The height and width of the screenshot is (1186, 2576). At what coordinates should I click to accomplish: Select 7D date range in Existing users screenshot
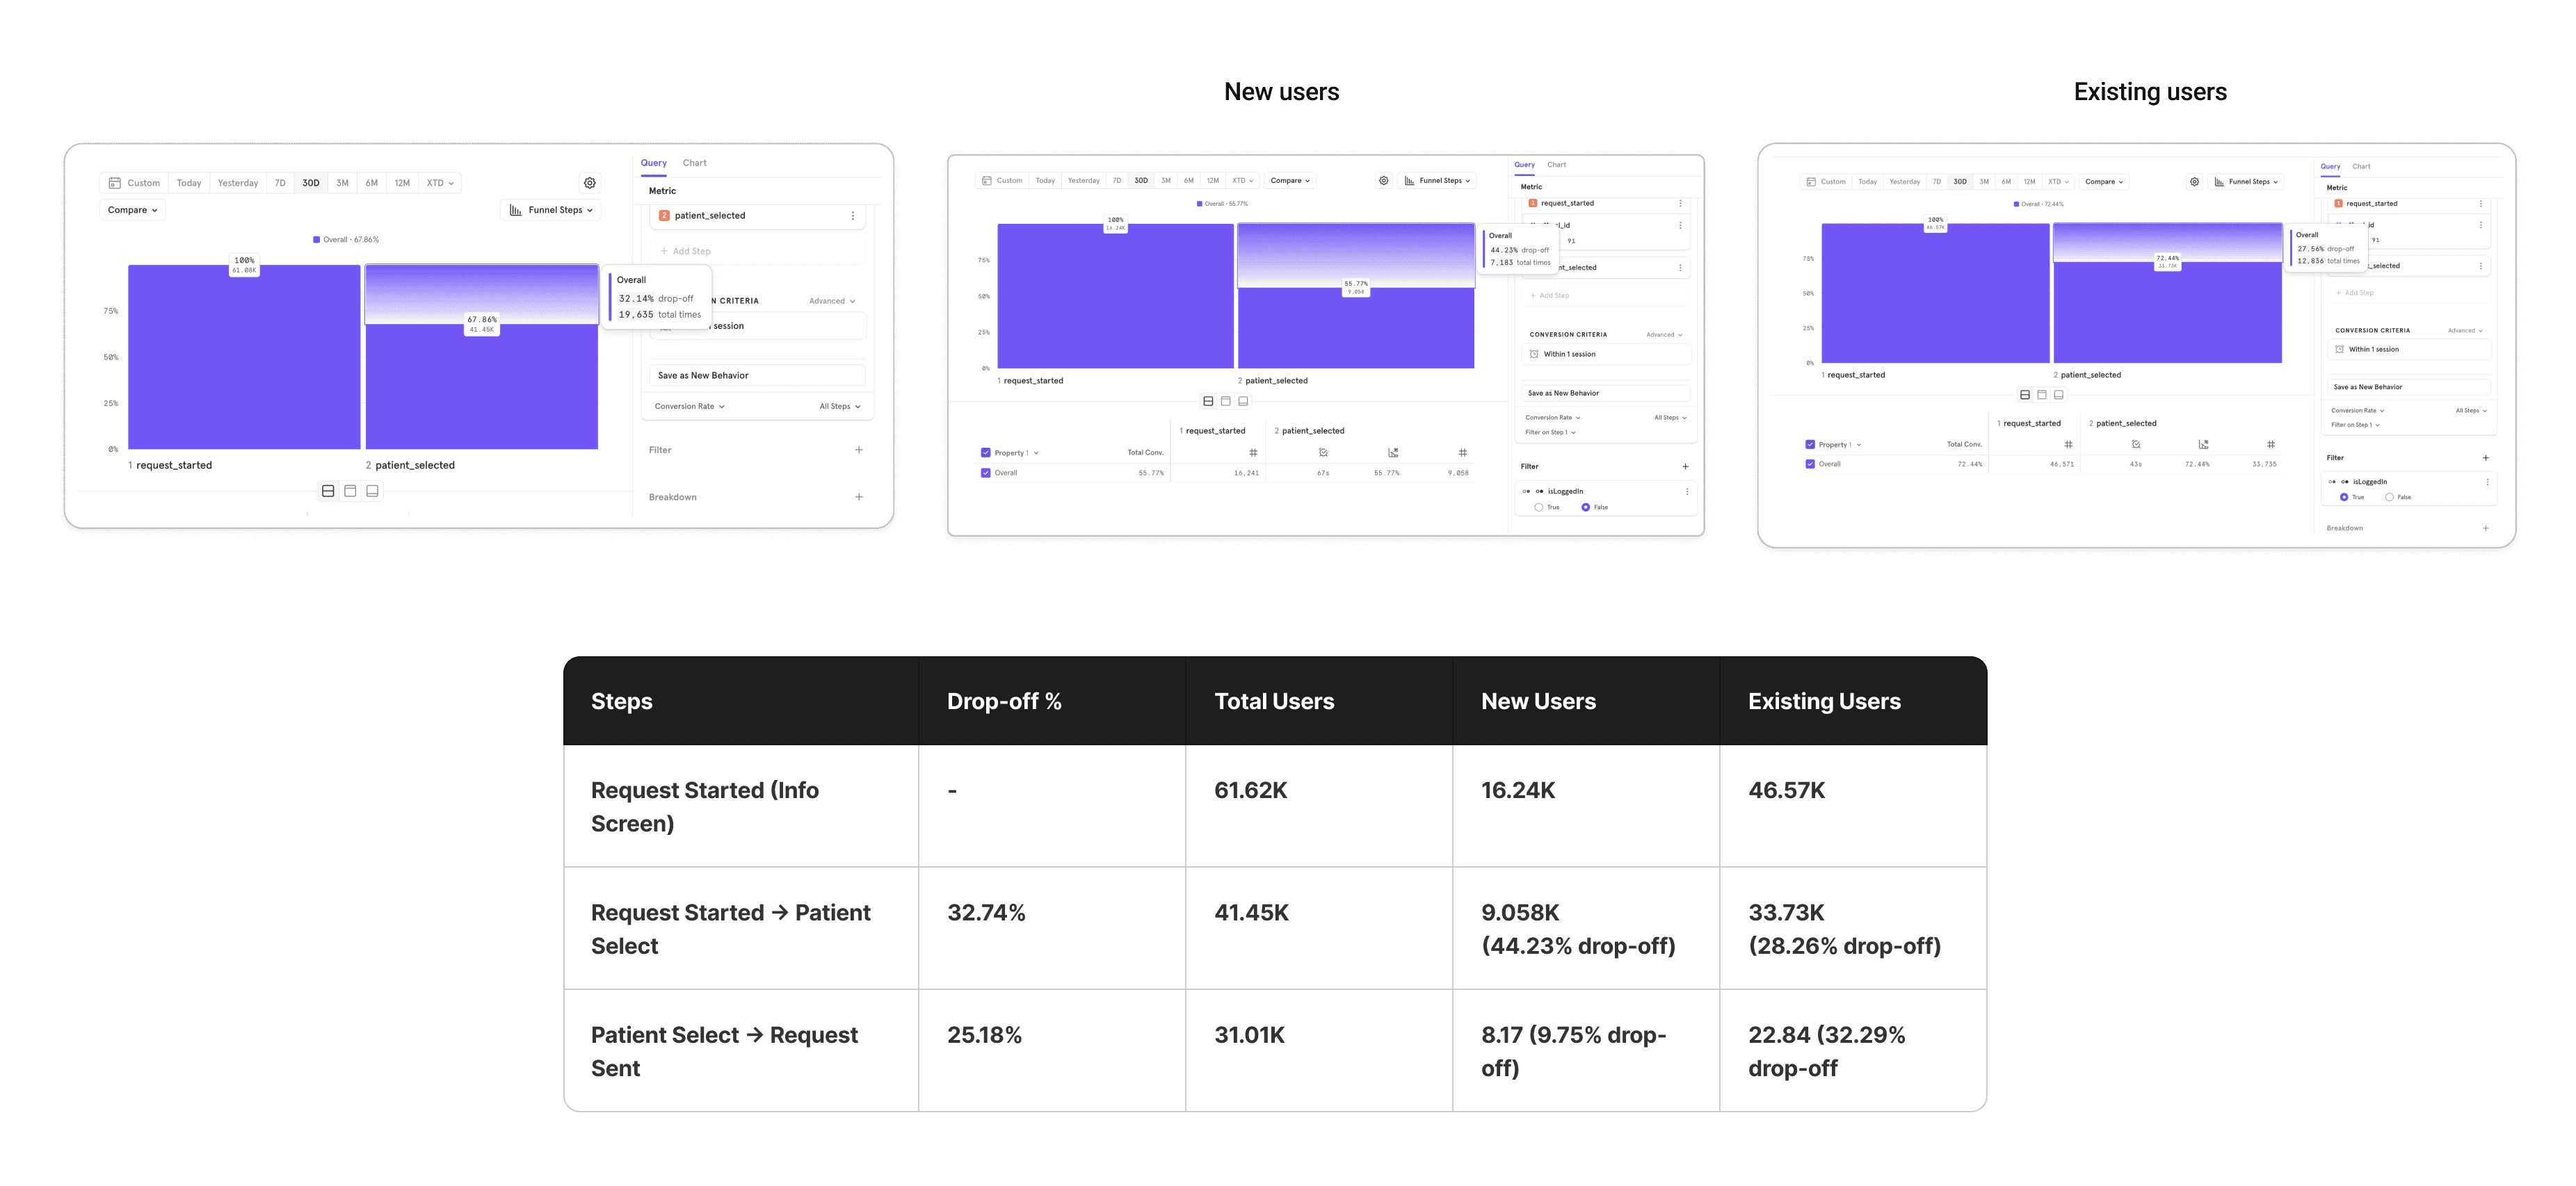tap(1937, 182)
